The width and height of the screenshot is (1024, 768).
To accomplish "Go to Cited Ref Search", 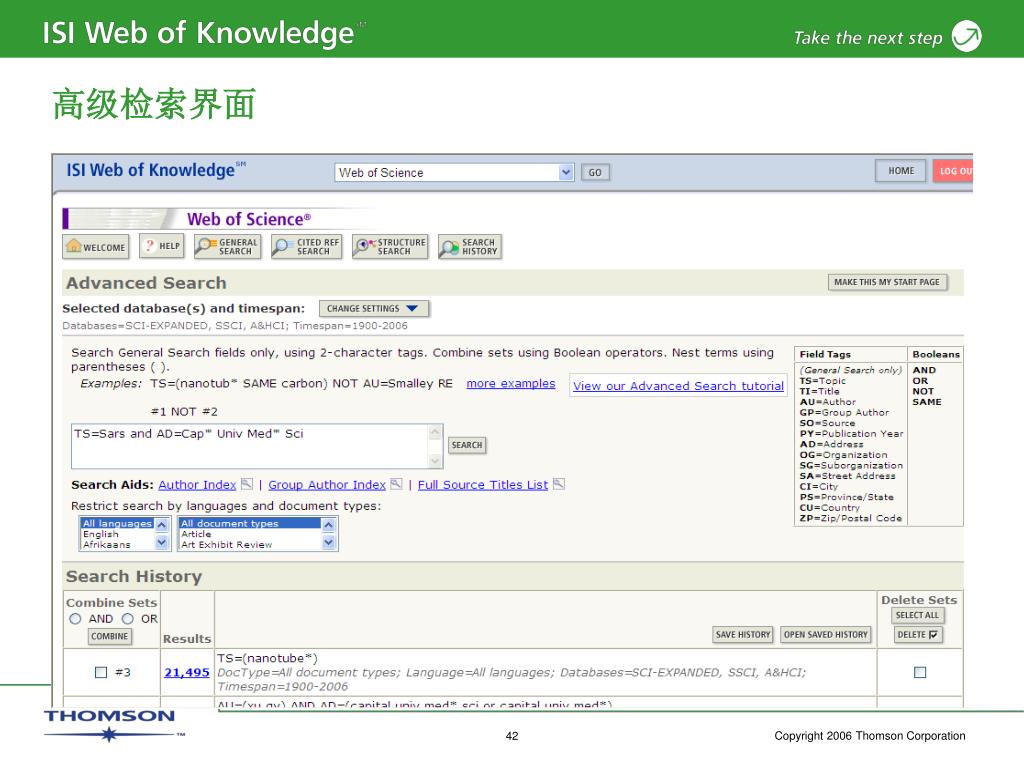I will click(307, 247).
